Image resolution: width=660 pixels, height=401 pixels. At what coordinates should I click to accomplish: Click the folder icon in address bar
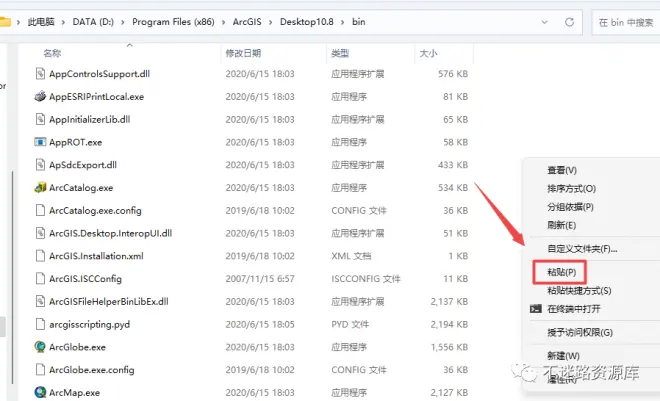point(5,22)
